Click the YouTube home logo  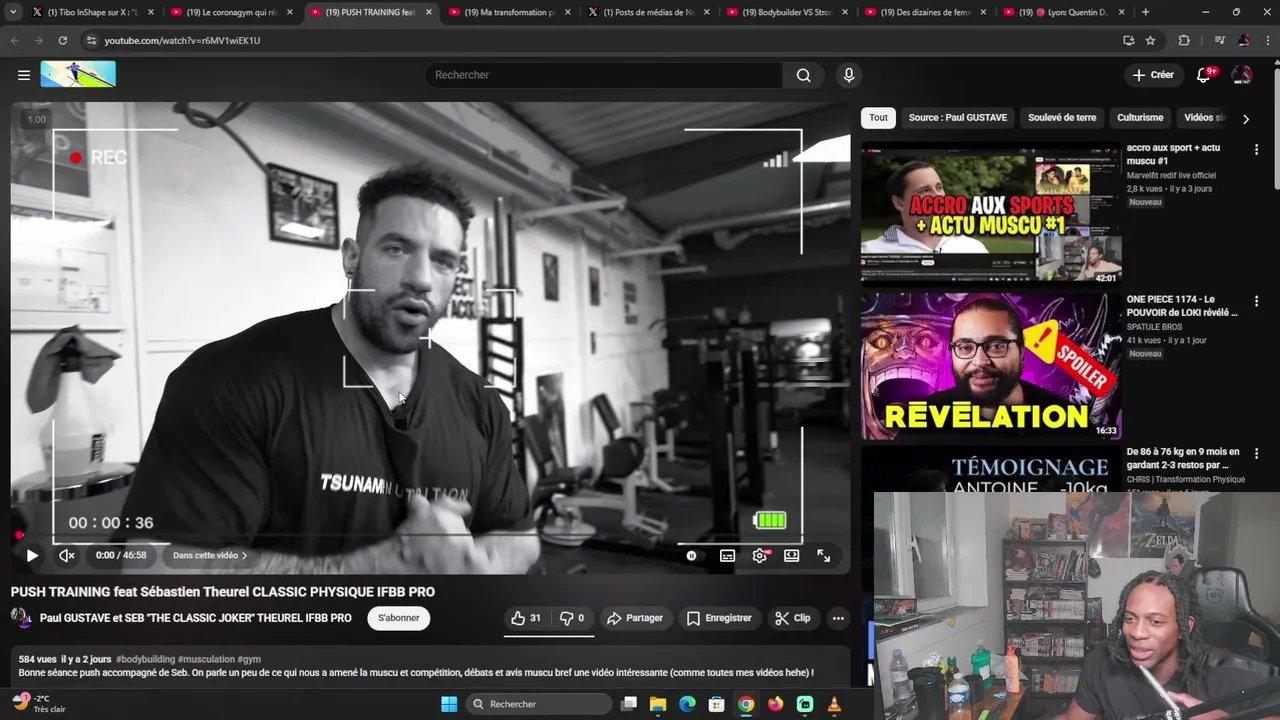78,74
